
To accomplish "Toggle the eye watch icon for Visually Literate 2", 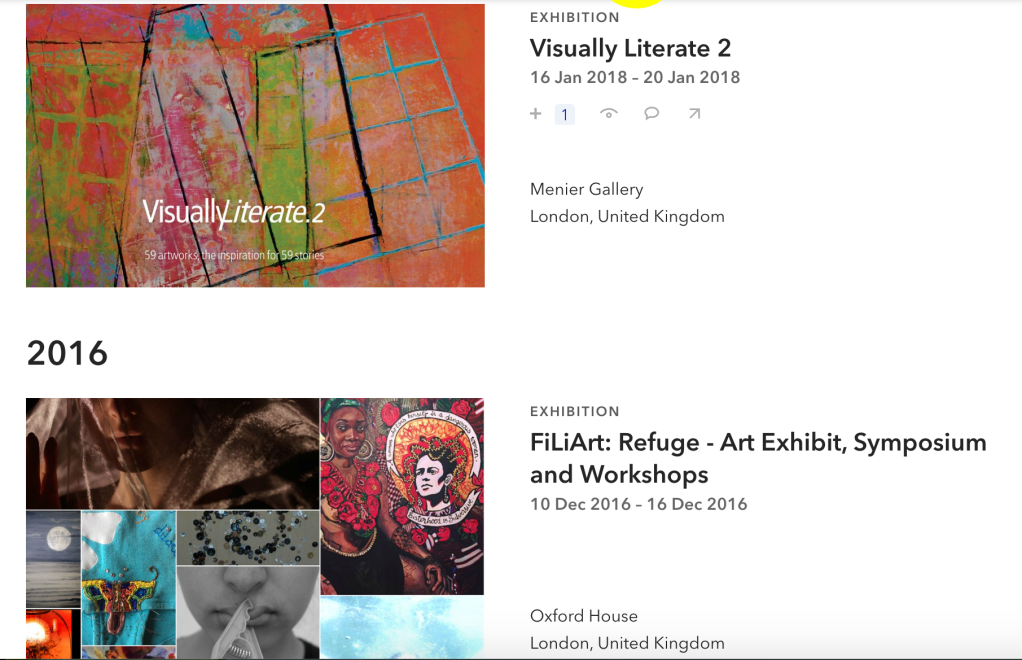I will pyautogui.click(x=608, y=114).
